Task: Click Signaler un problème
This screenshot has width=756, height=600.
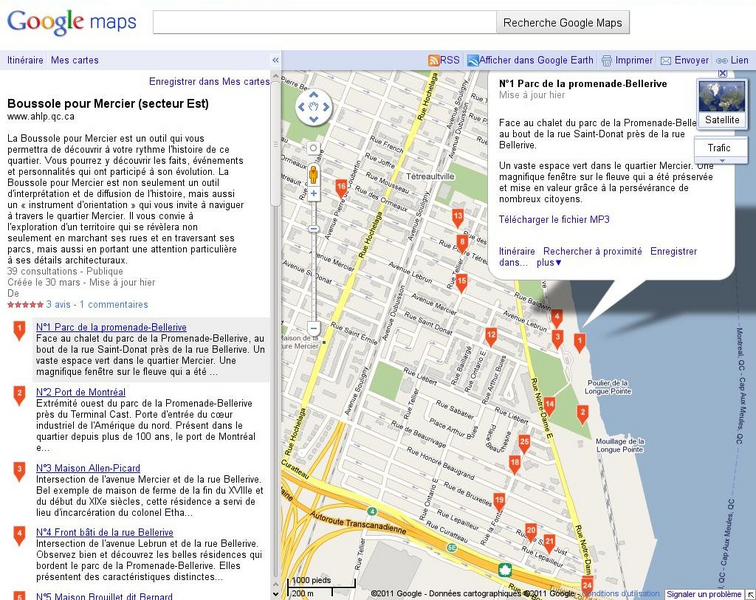Action: click(704, 594)
